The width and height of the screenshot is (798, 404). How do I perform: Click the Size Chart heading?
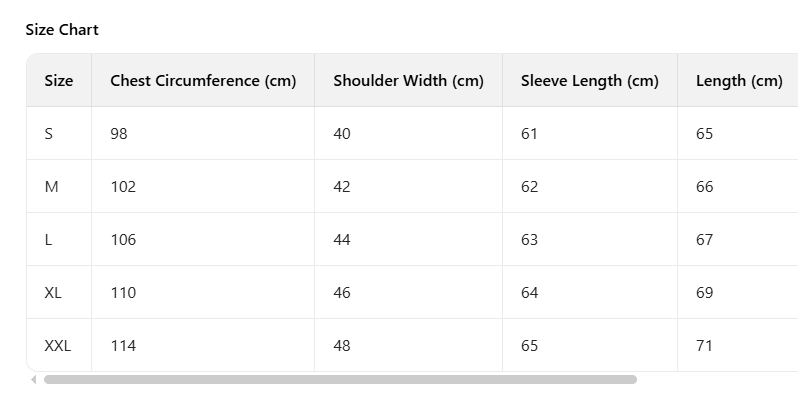coord(62,30)
